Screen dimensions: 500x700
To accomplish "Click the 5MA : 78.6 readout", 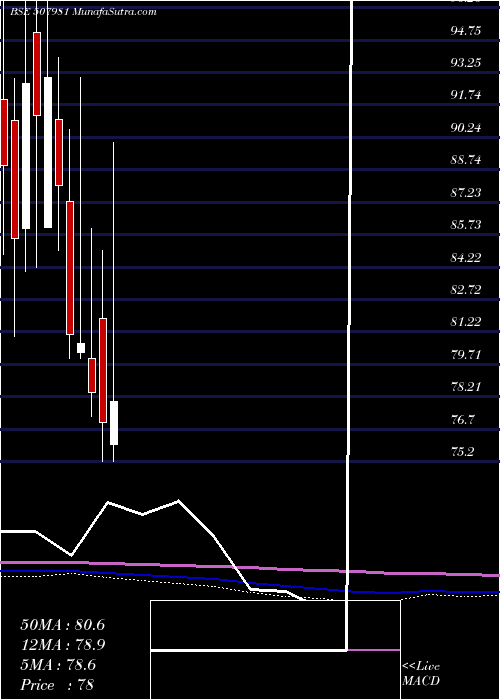I will click(x=58, y=665).
